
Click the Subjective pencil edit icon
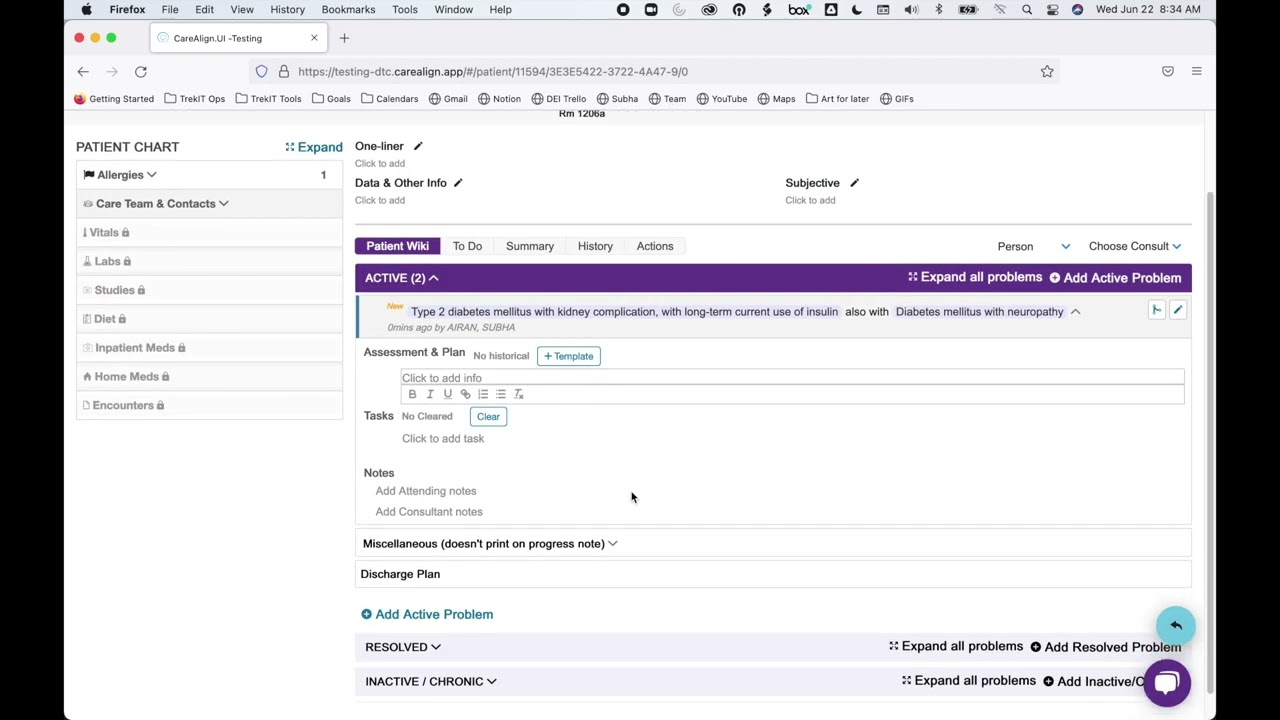854,183
